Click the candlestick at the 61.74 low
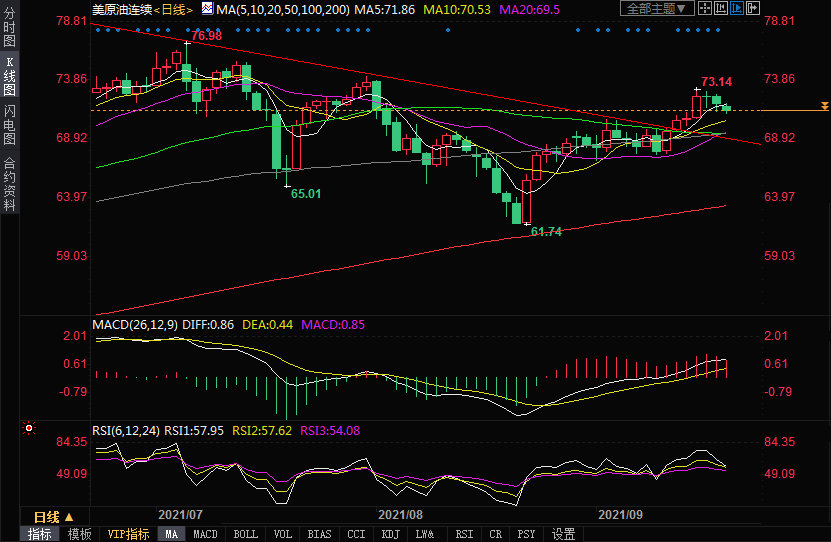 click(x=526, y=207)
